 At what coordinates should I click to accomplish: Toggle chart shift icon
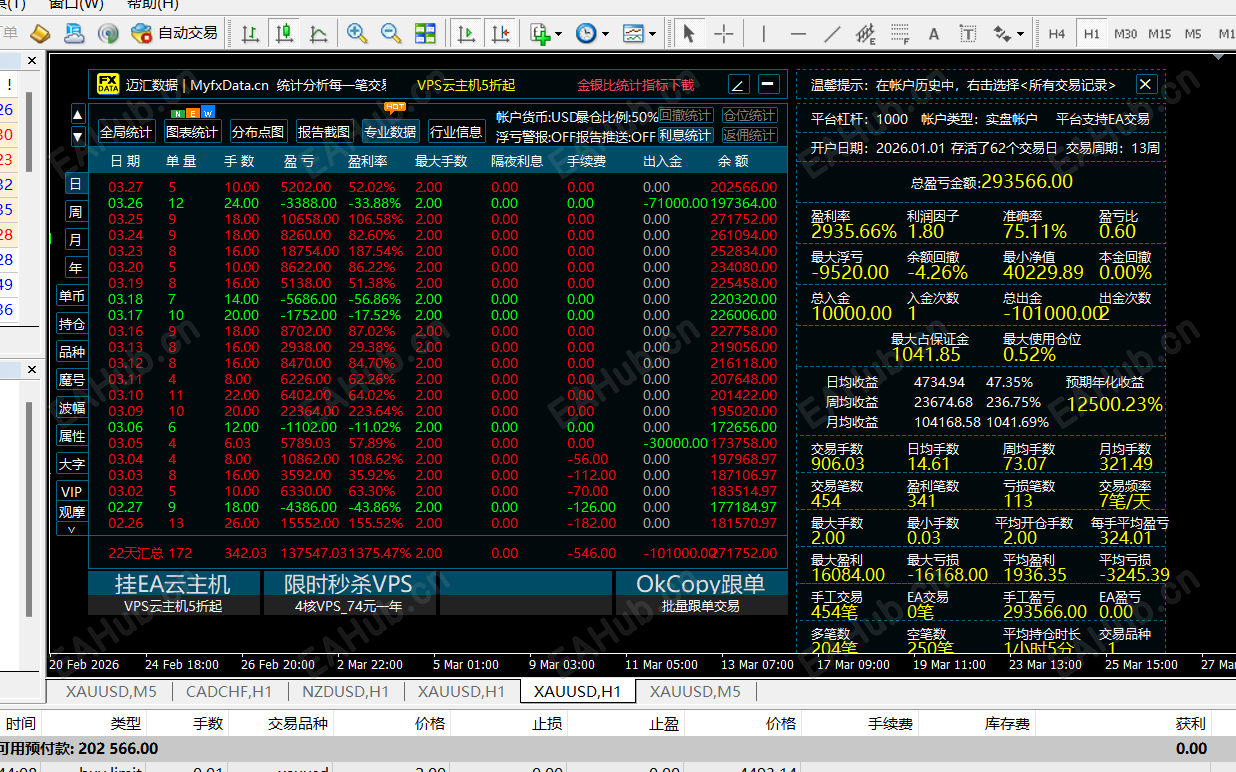[x=500, y=33]
